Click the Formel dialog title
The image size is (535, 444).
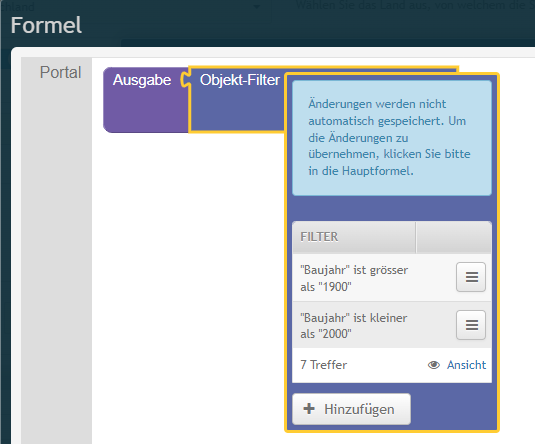tap(46, 25)
